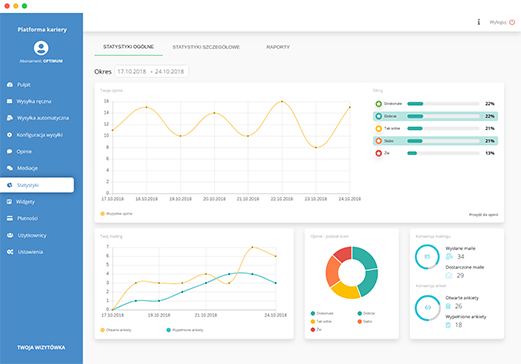Click the sent mails icon beside 34
Viewport: 521px width, 364px height.
click(449, 256)
